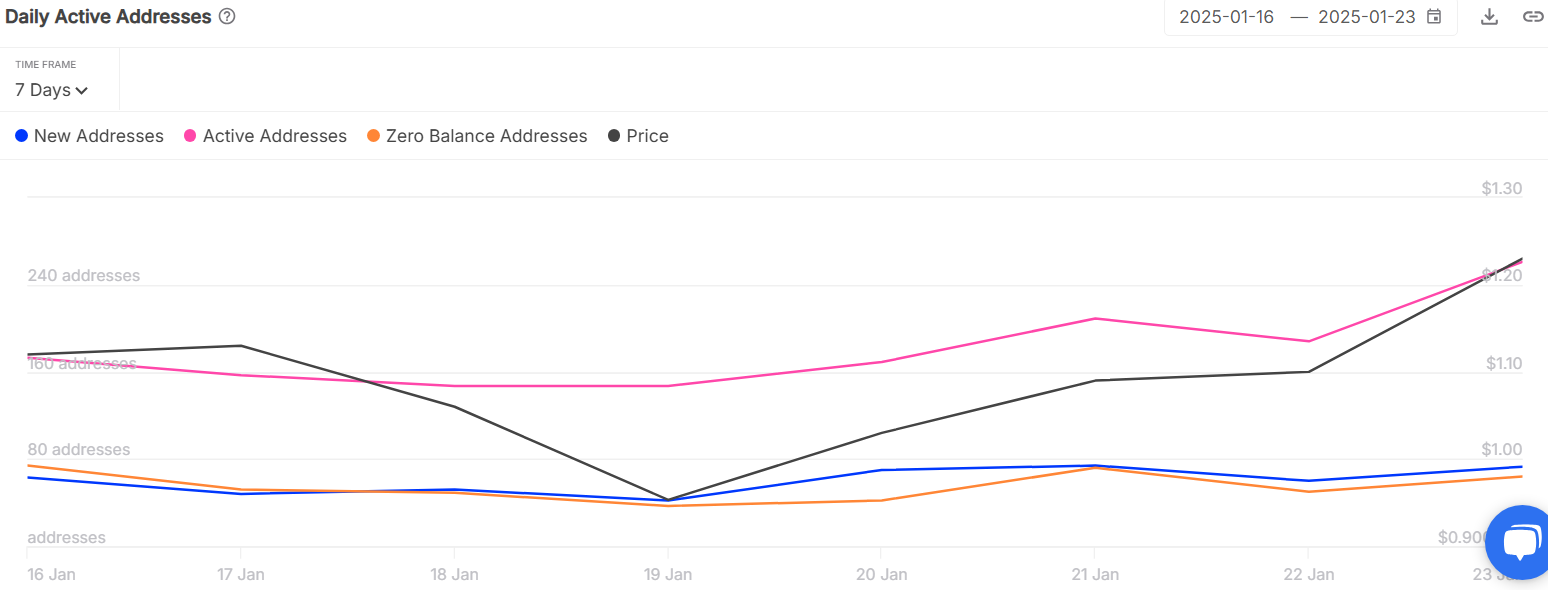The width and height of the screenshot is (1548, 590).
Task: Click the help icon beside Daily Active Addresses
Action: 227,17
